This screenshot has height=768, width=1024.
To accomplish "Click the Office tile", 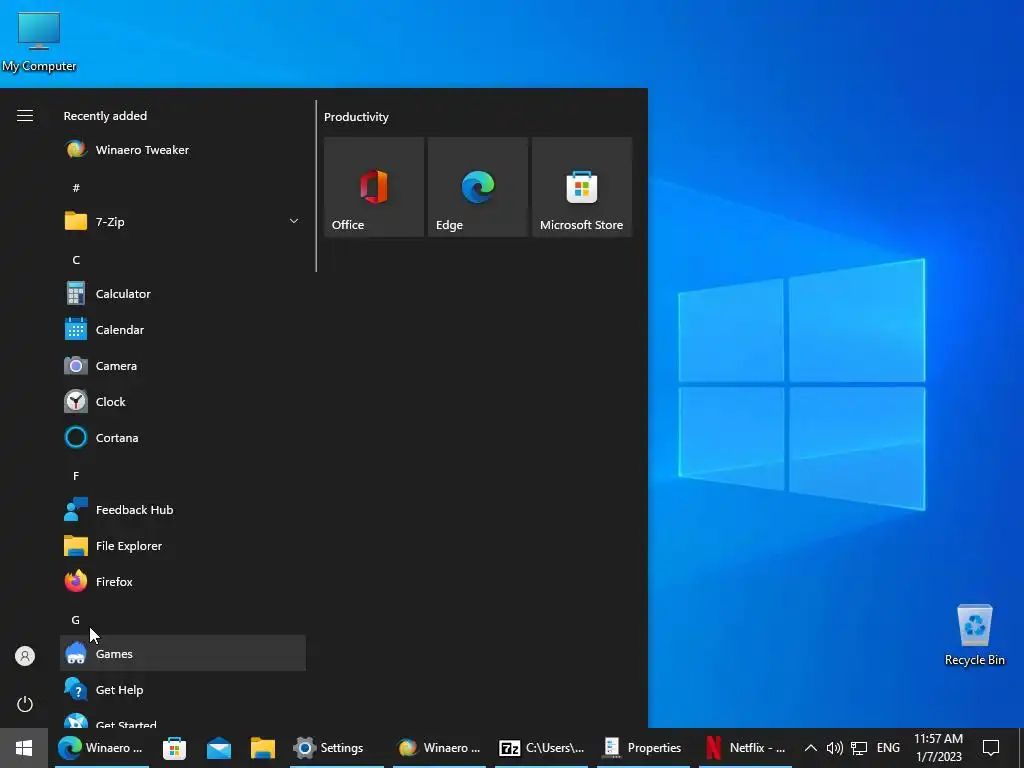I will click(374, 187).
